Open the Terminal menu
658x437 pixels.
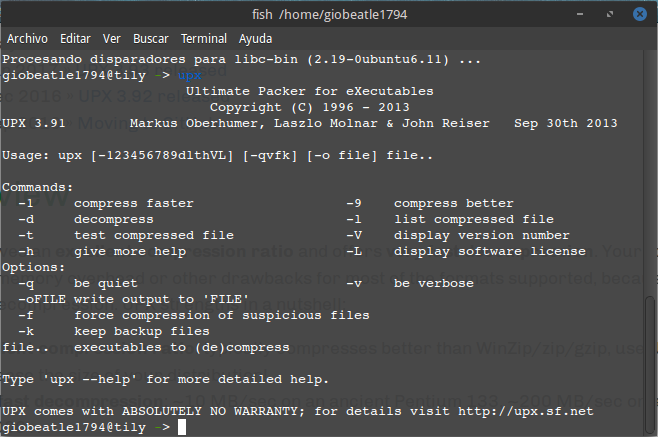204,38
